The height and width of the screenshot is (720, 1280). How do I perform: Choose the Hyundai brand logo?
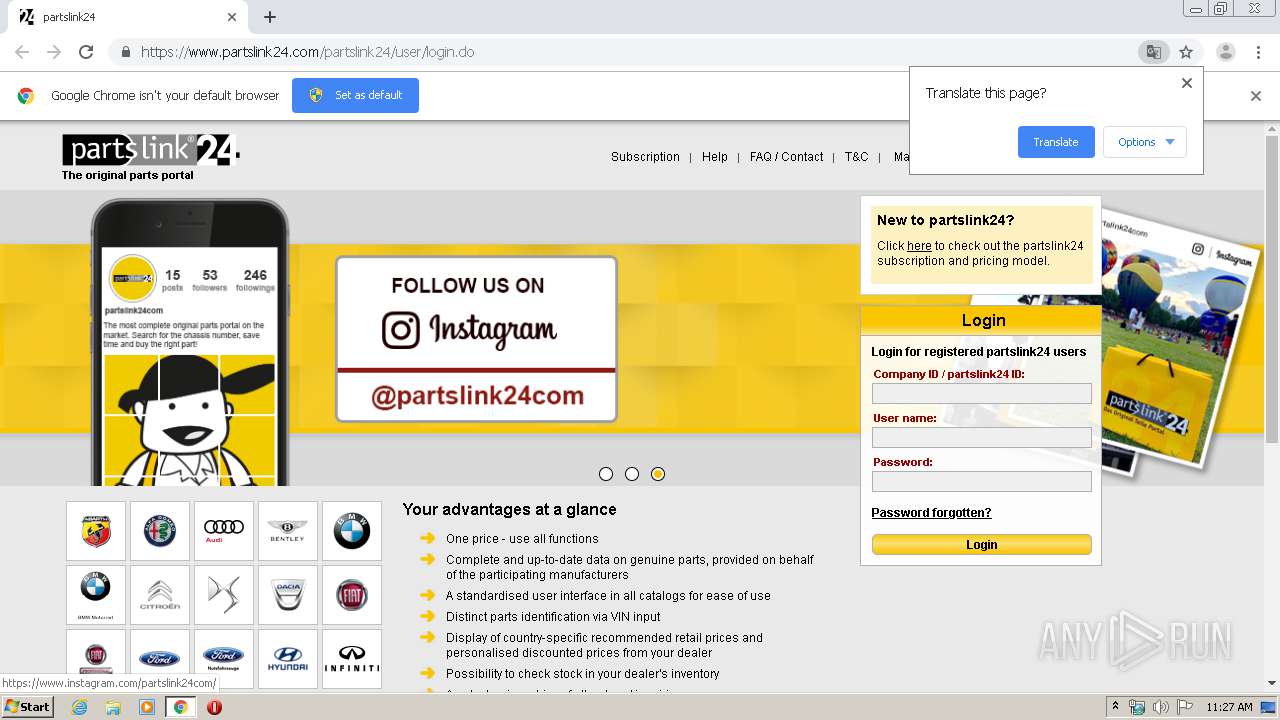tap(288, 659)
